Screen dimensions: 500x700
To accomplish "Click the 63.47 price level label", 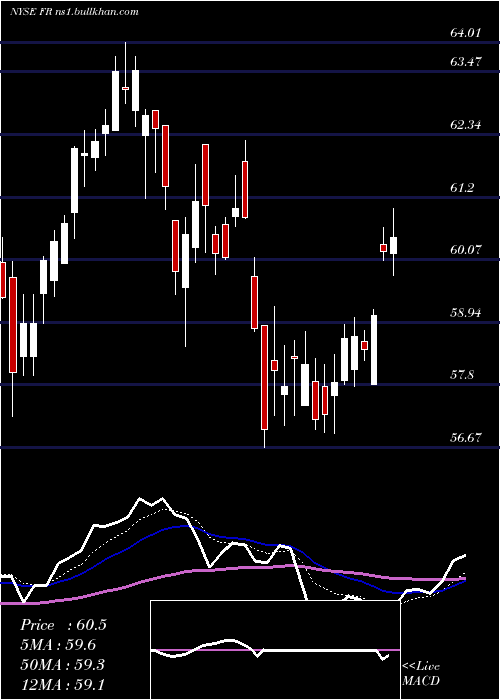I will (x=466, y=61).
